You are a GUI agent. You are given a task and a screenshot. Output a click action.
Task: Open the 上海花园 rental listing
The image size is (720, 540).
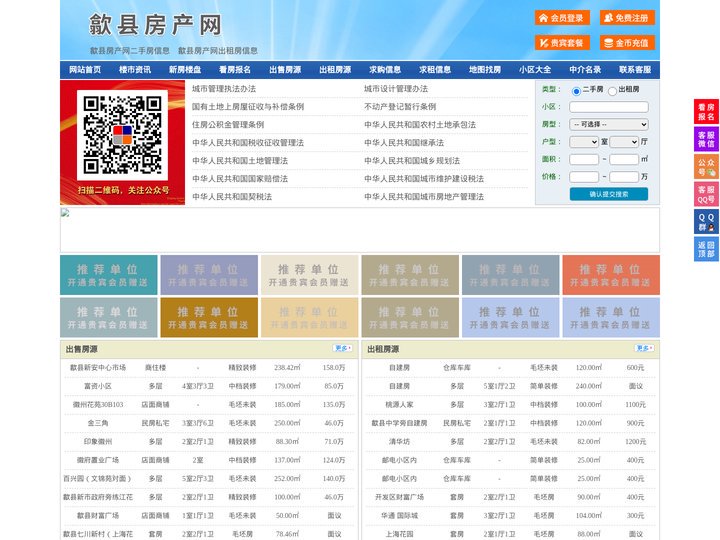tap(399, 534)
